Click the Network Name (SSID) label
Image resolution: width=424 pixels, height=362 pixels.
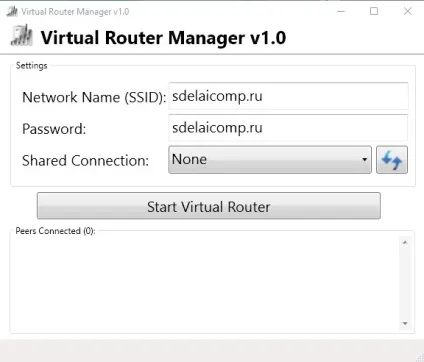point(94,97)
